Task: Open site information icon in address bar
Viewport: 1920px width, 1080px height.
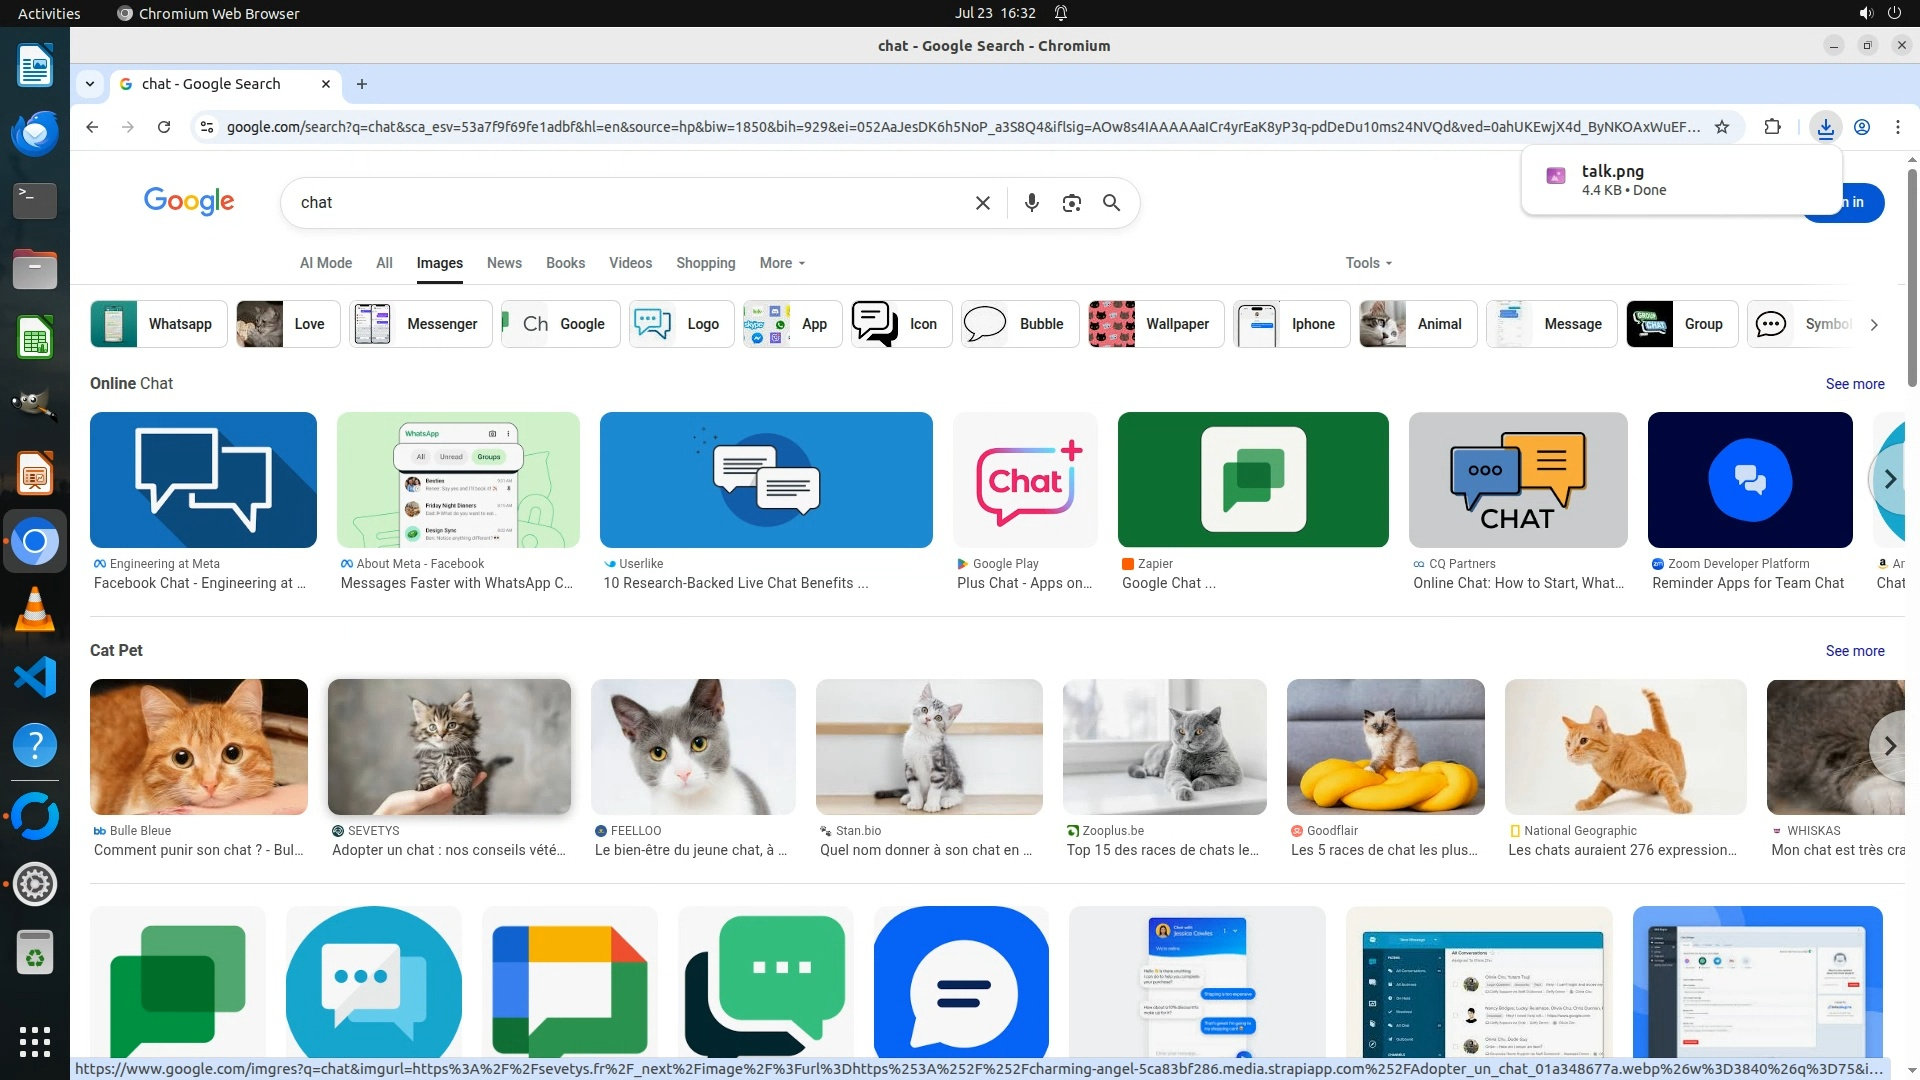Action: (x=207, y=127)
